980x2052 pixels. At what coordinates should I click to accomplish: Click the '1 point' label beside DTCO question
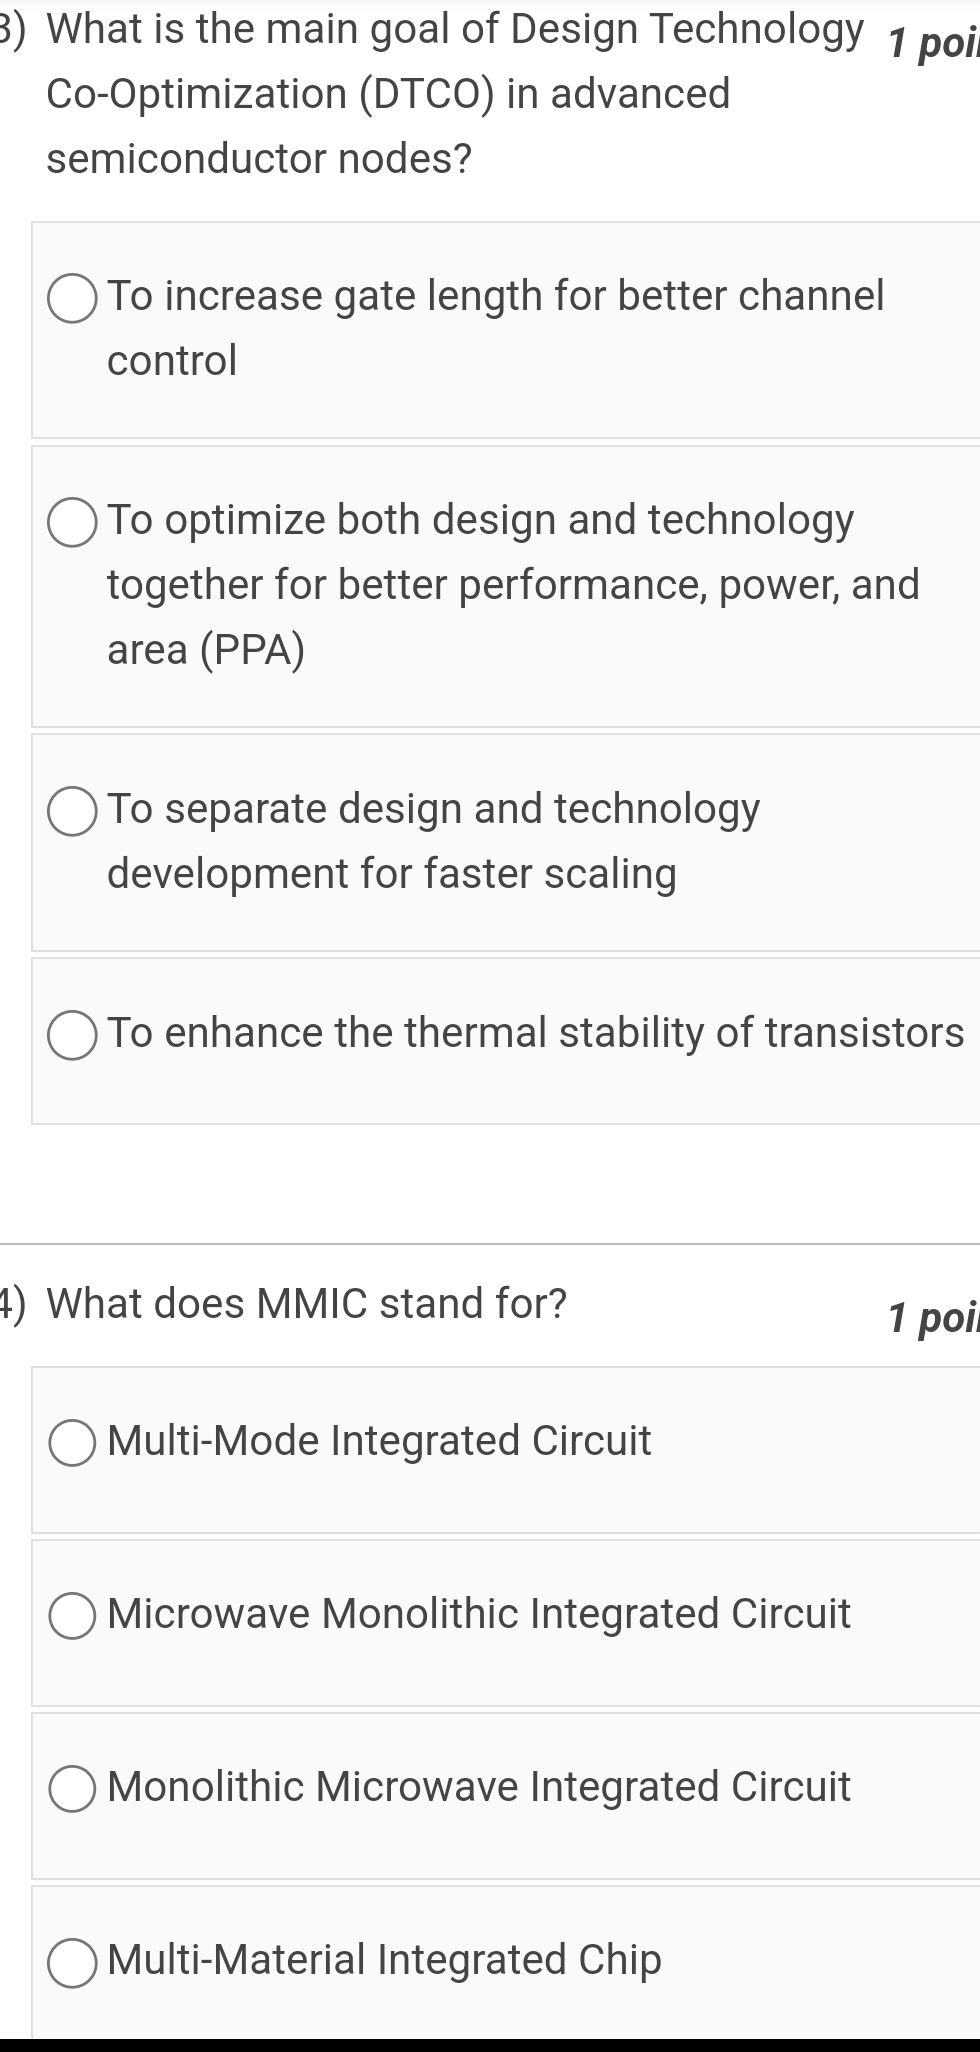point(932,44)
